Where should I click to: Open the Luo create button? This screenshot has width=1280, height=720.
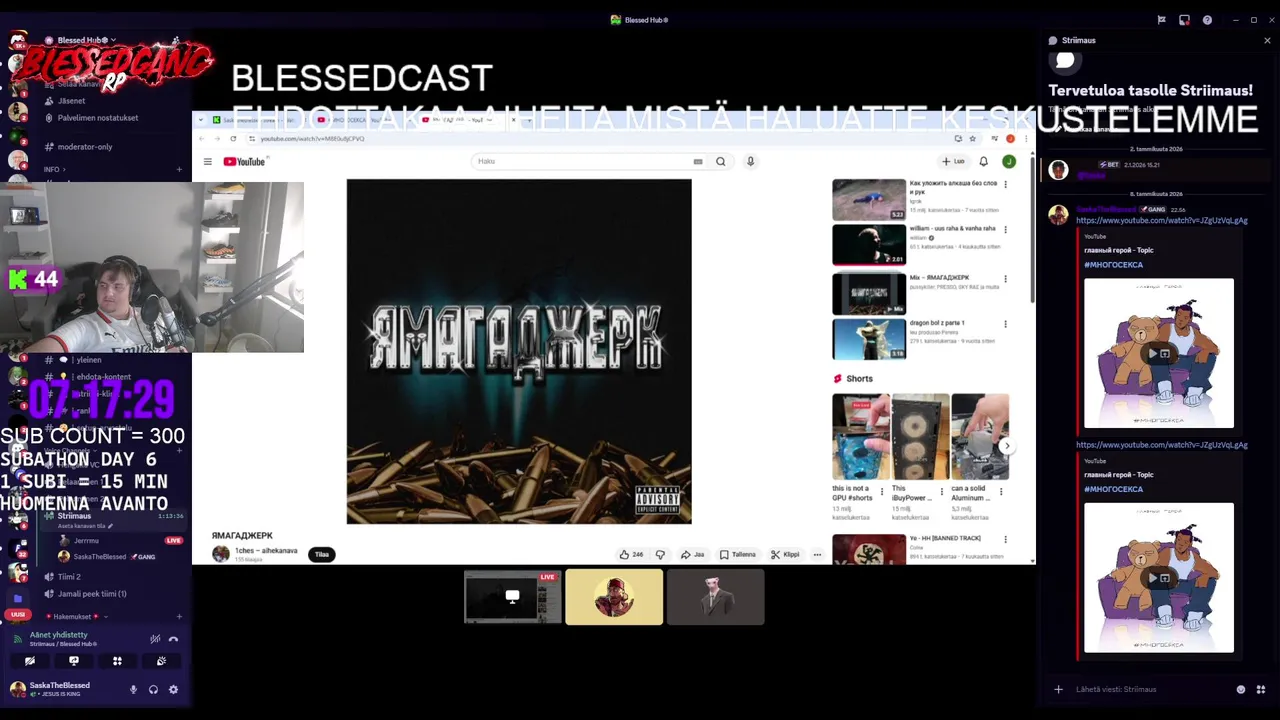(954, 161)
